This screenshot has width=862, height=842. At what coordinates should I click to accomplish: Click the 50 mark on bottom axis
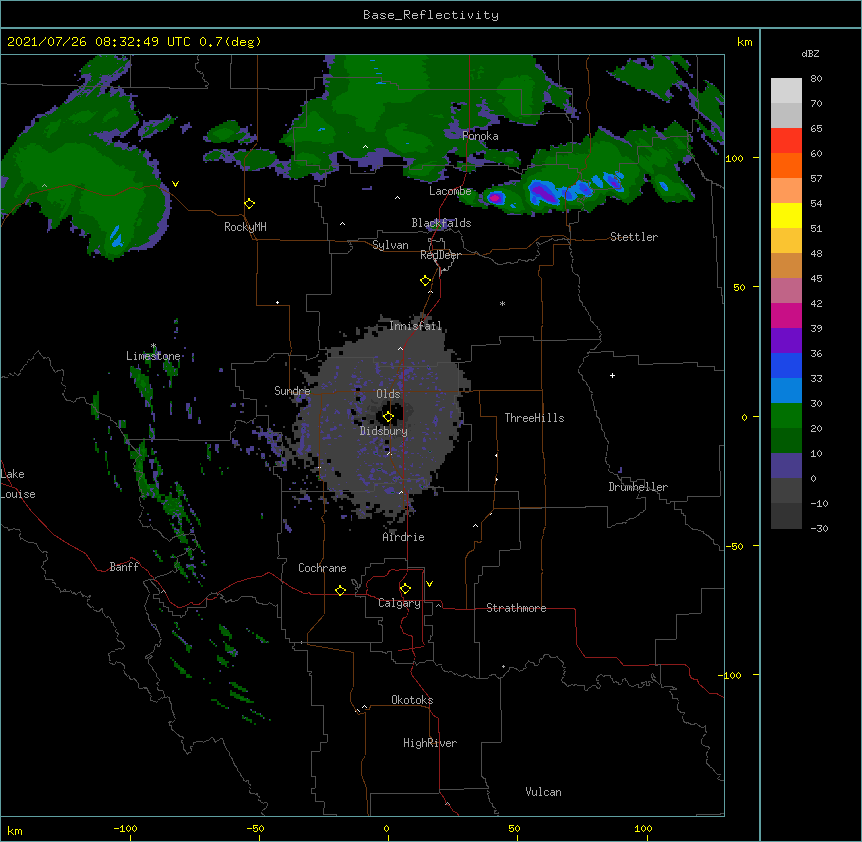coord(514,829)
